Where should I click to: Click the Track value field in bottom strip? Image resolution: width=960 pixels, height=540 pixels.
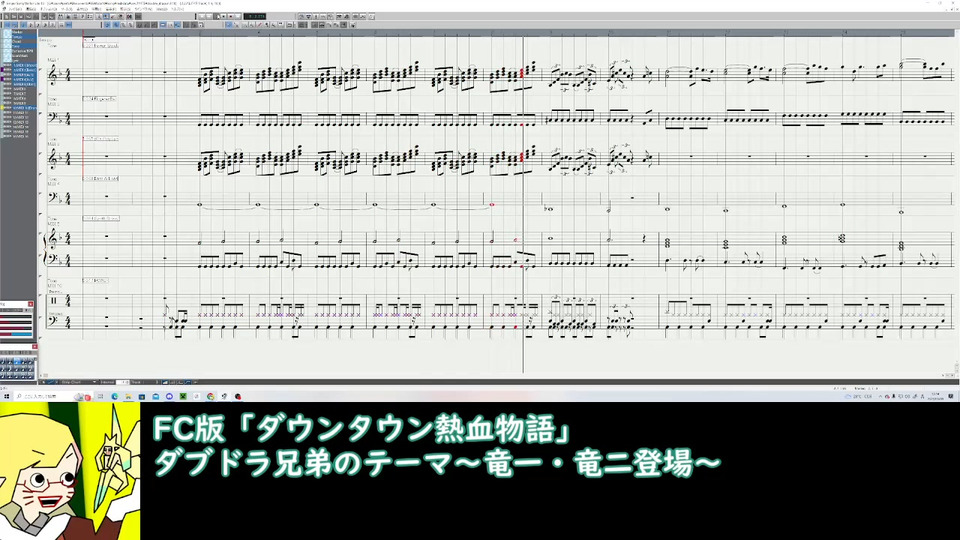pyautogui.click(x=151, y=382)
